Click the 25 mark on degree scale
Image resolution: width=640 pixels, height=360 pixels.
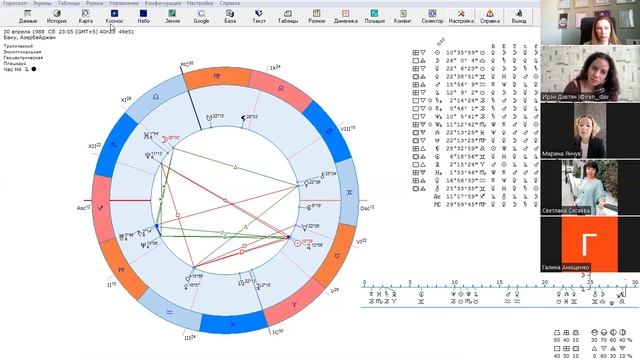[x=589, y=282]
